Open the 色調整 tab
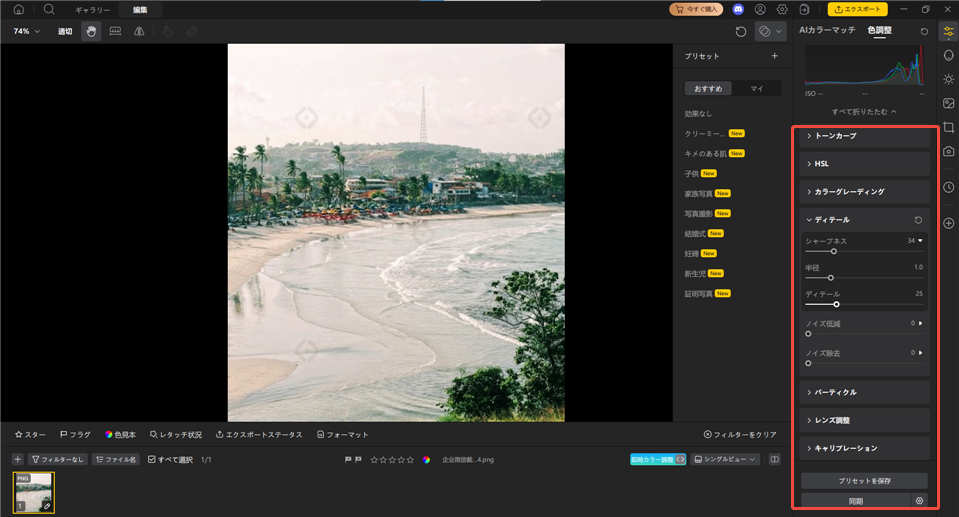The width and height of the screenshot is (959, 517). (879, 30)
